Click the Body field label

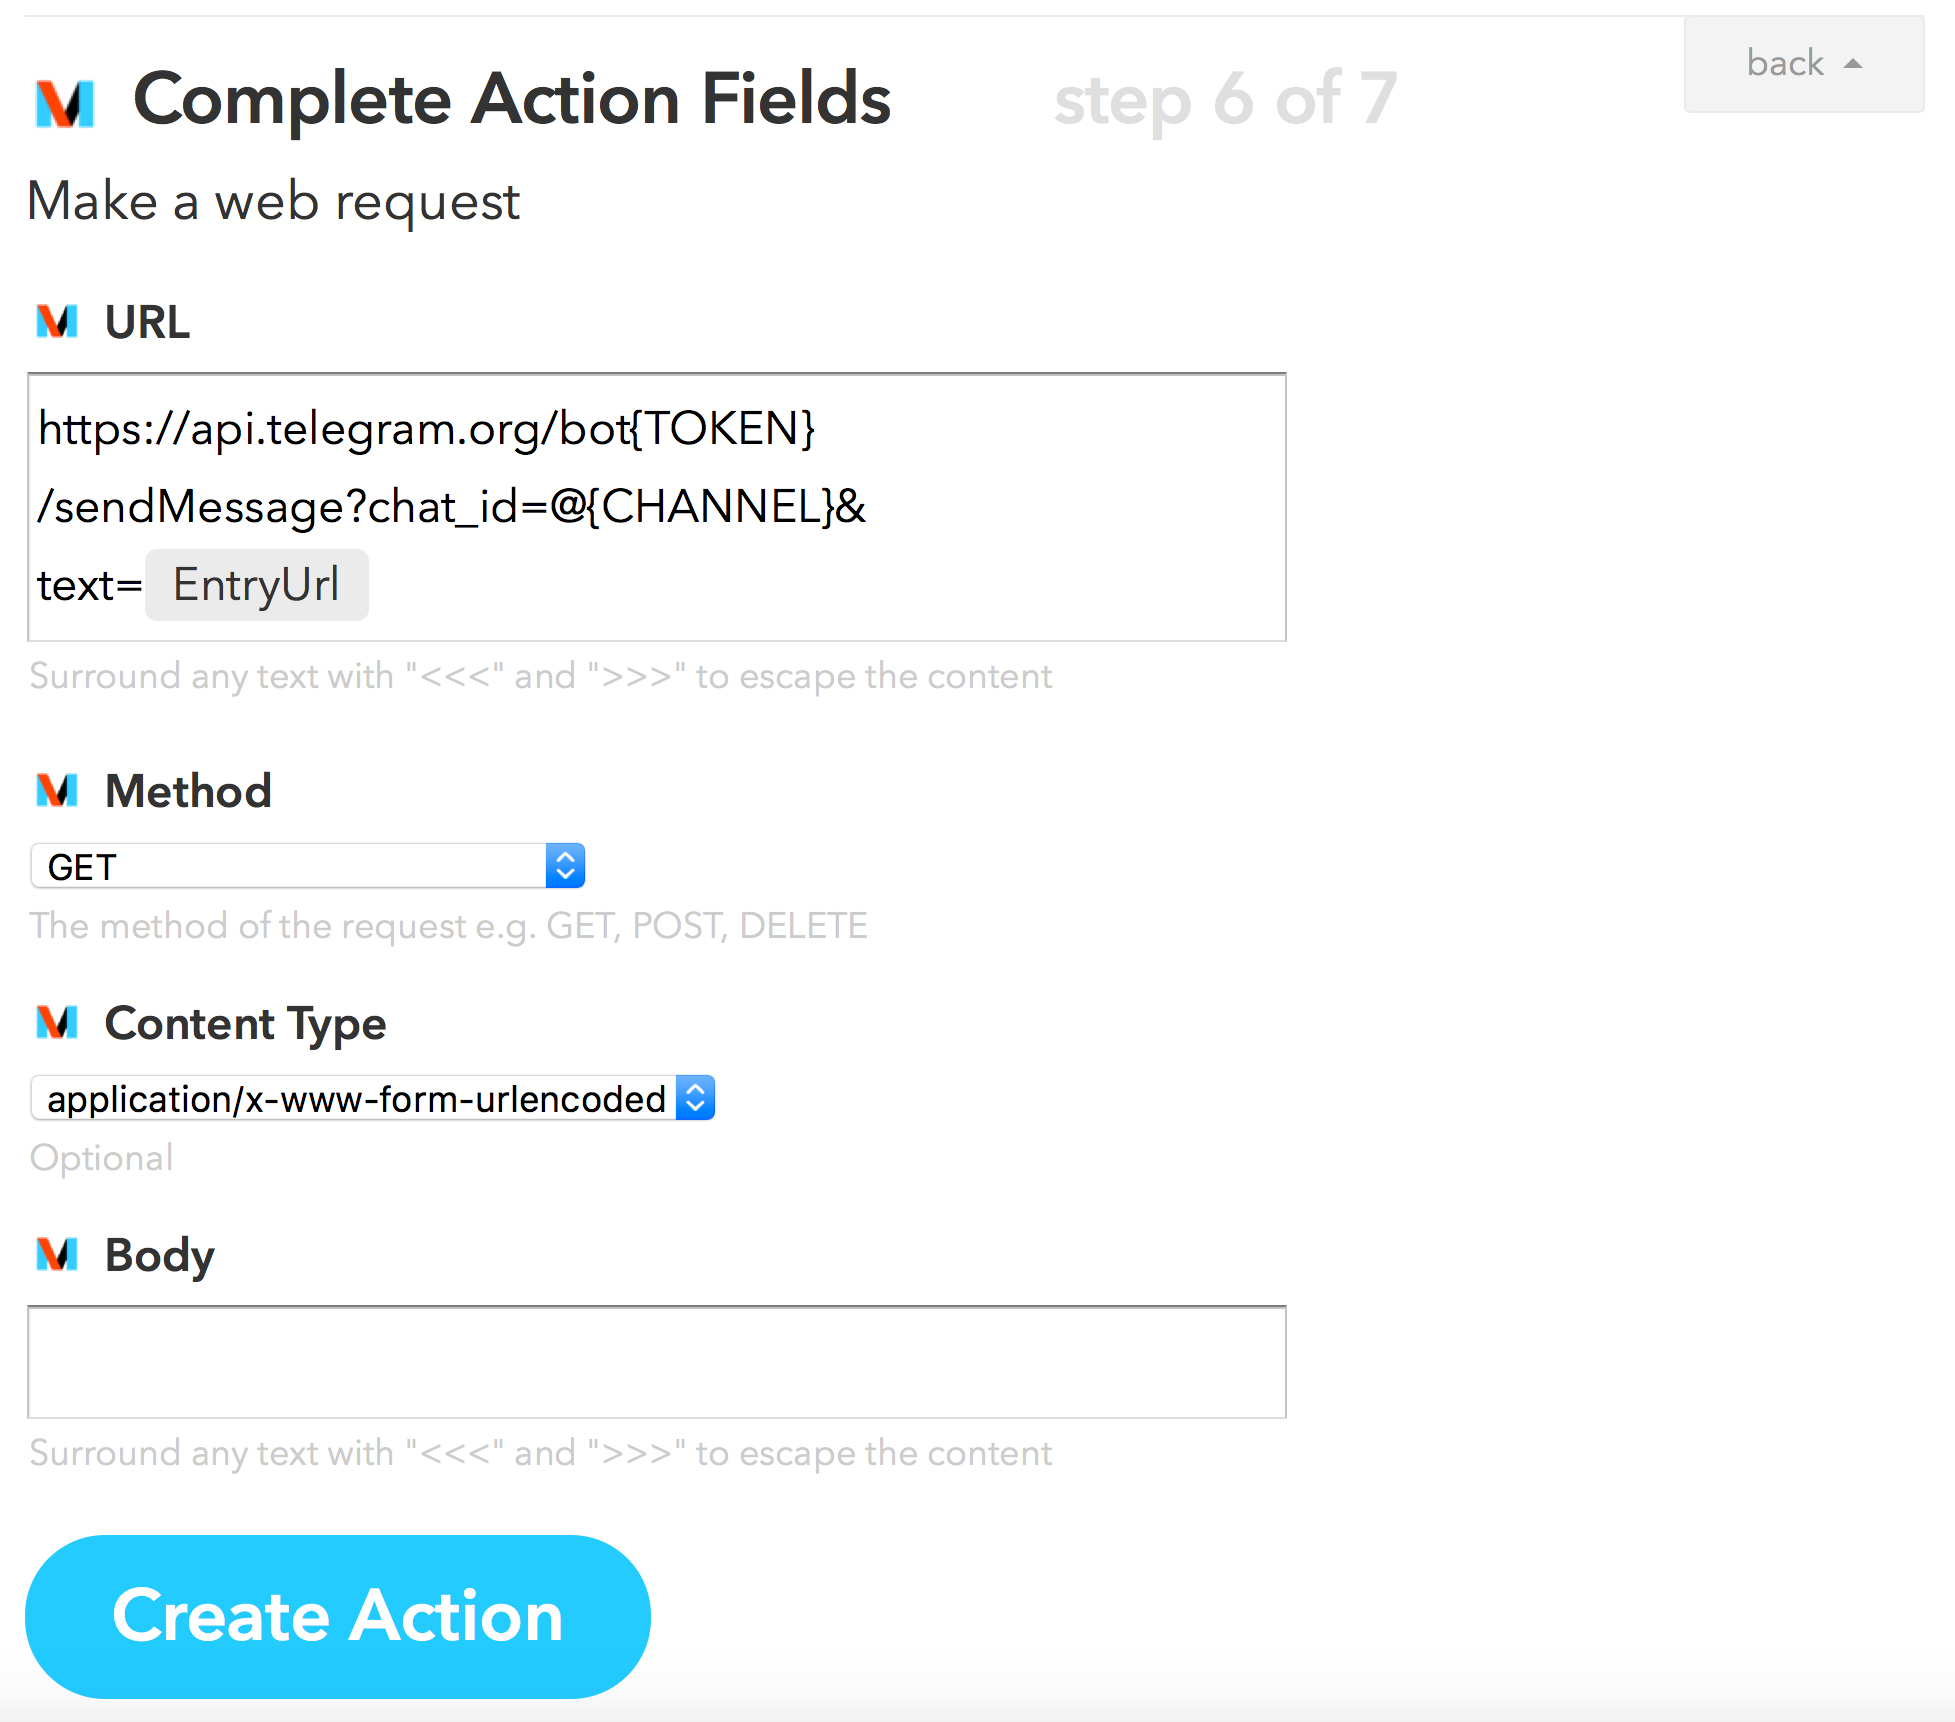coord(160,1255)
